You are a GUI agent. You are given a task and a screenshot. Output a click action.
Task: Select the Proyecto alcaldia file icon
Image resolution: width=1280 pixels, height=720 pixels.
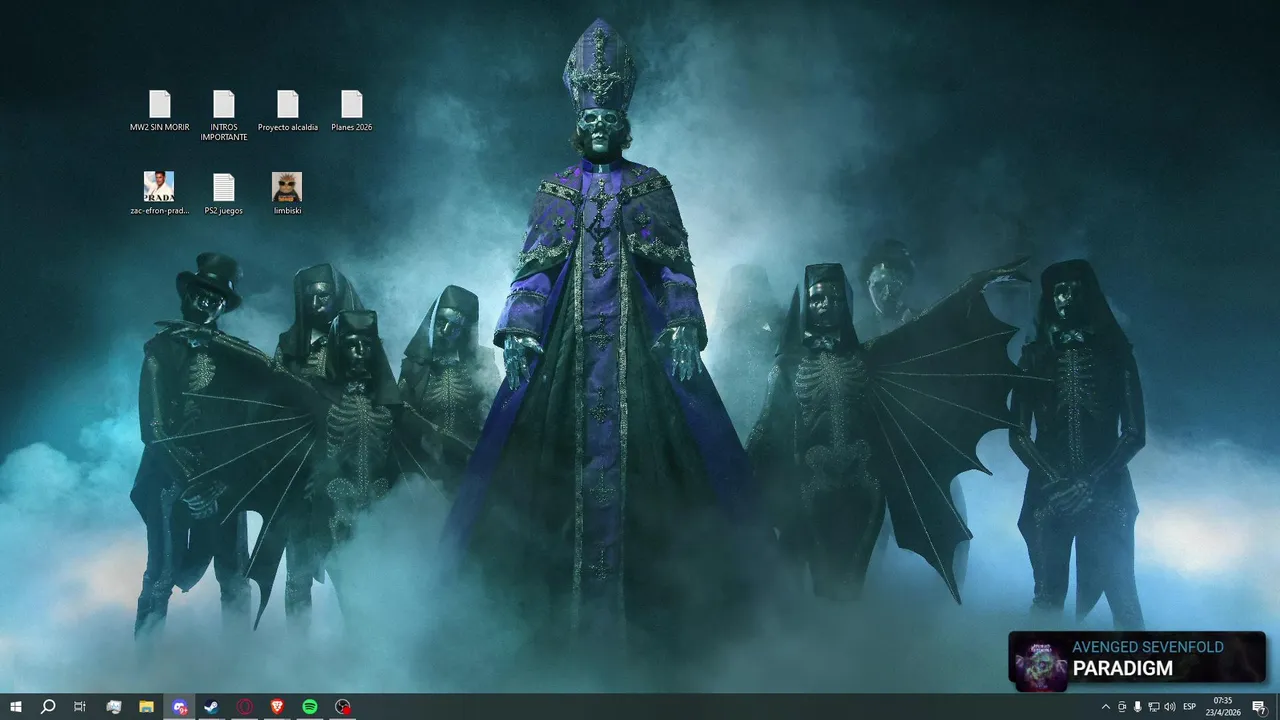(x=288, y=111)
